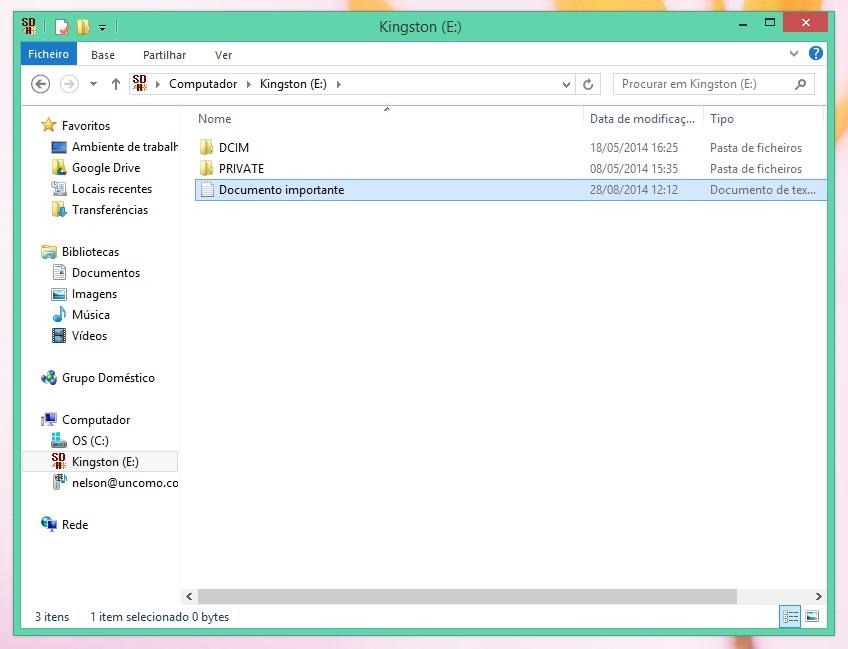Viewport: 848px width, 649px height.
Task: Switch to large icons view
Action: (812, 617)
